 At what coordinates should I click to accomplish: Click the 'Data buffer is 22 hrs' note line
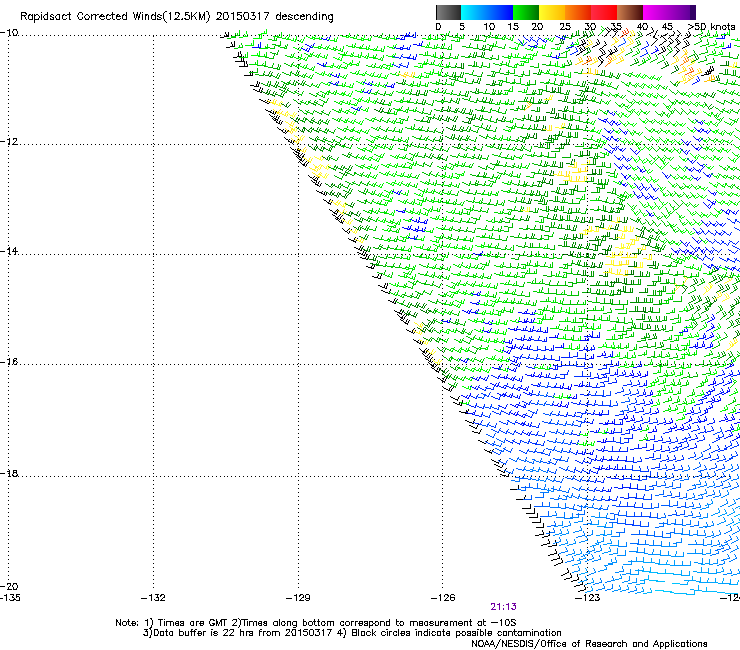click(352, 633)
